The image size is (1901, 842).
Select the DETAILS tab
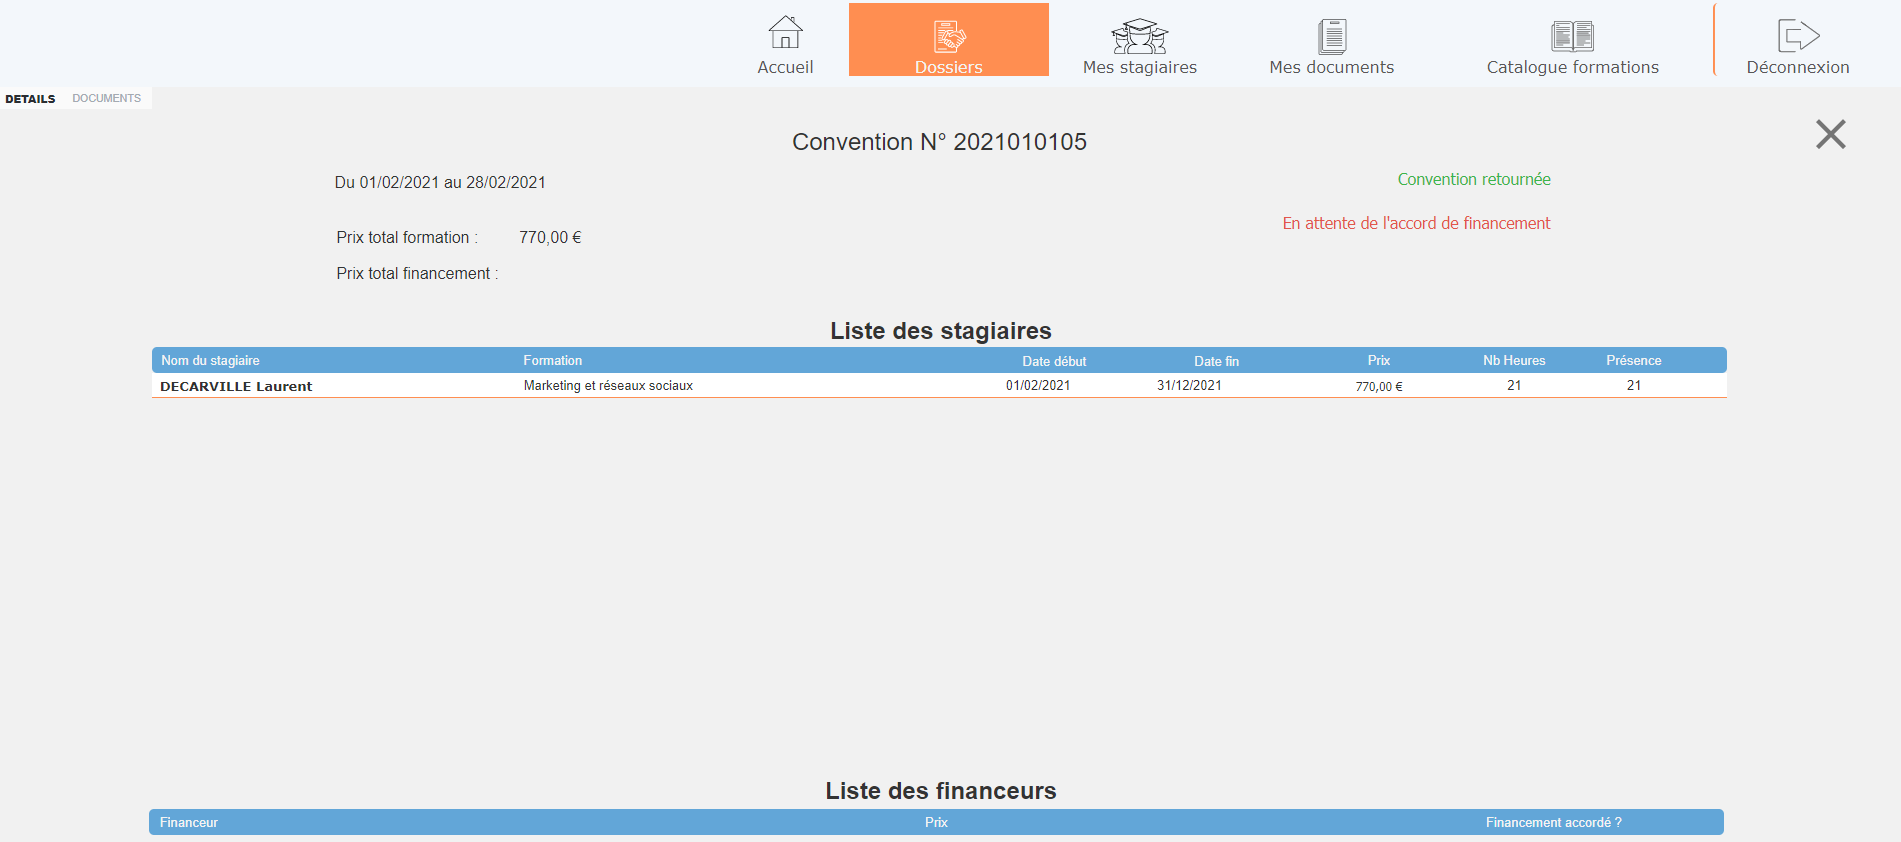30,99
